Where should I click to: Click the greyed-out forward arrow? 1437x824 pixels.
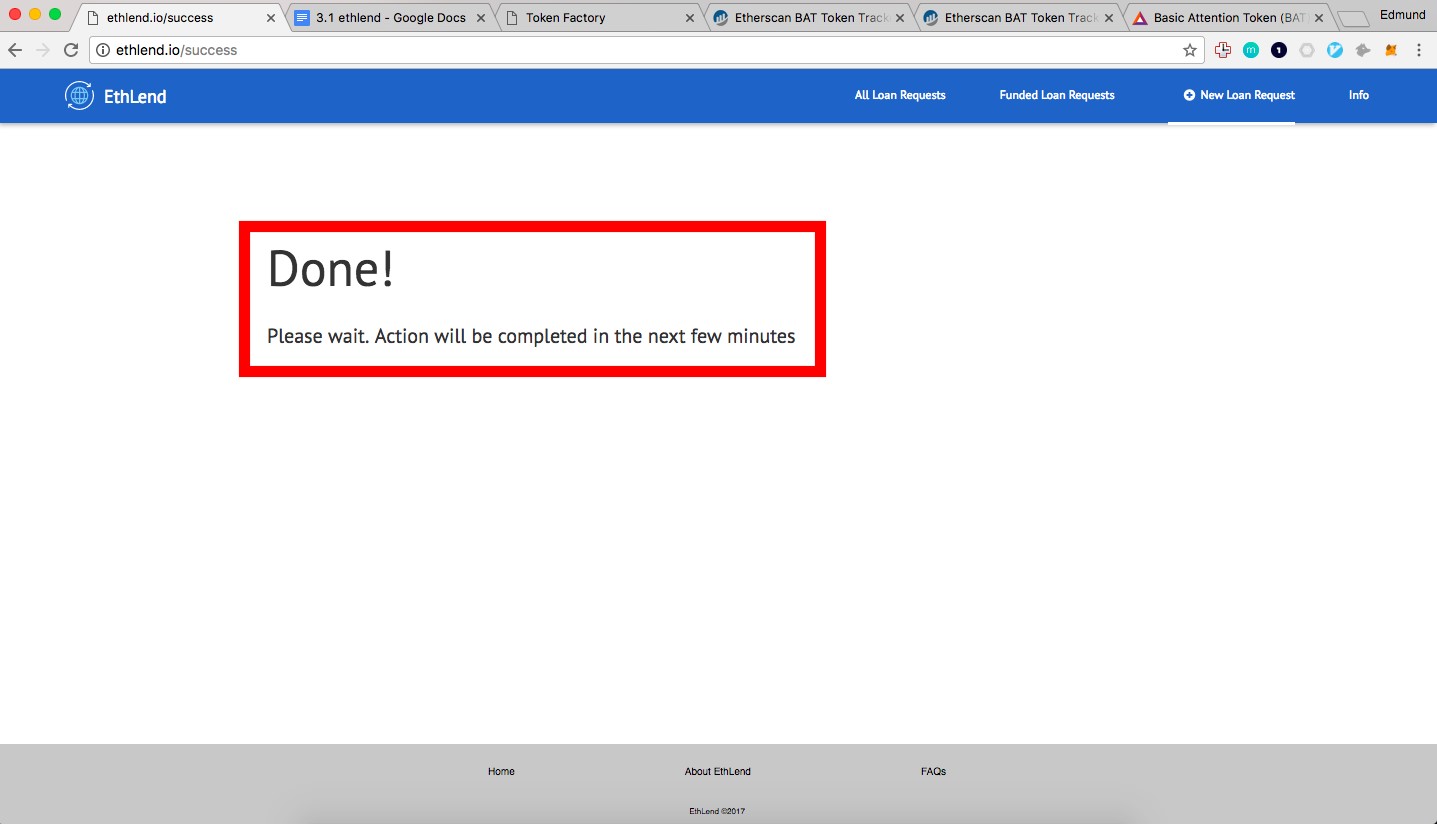click(x=43, y=50)
